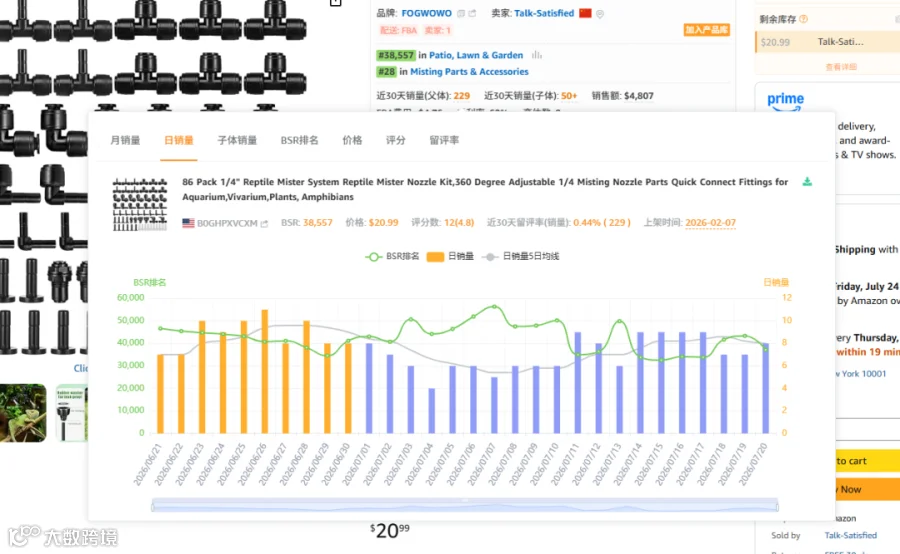900x554 pixels.
Task: Select the 日销量 tab
Action: coord(179,140)
